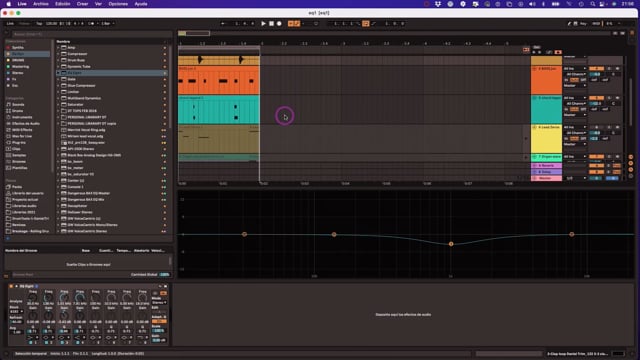The image size is (640, 360).
Task: Open the Proyecto actual folder
Action: click(25, 199)
